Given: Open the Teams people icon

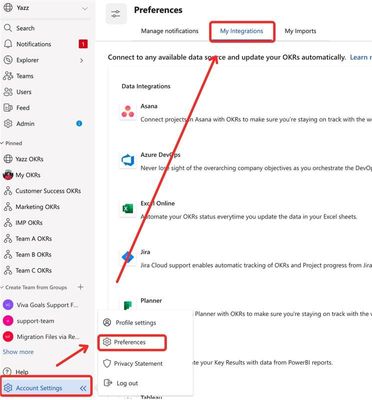Looking at the screenshot, I should tap(8, 76).
